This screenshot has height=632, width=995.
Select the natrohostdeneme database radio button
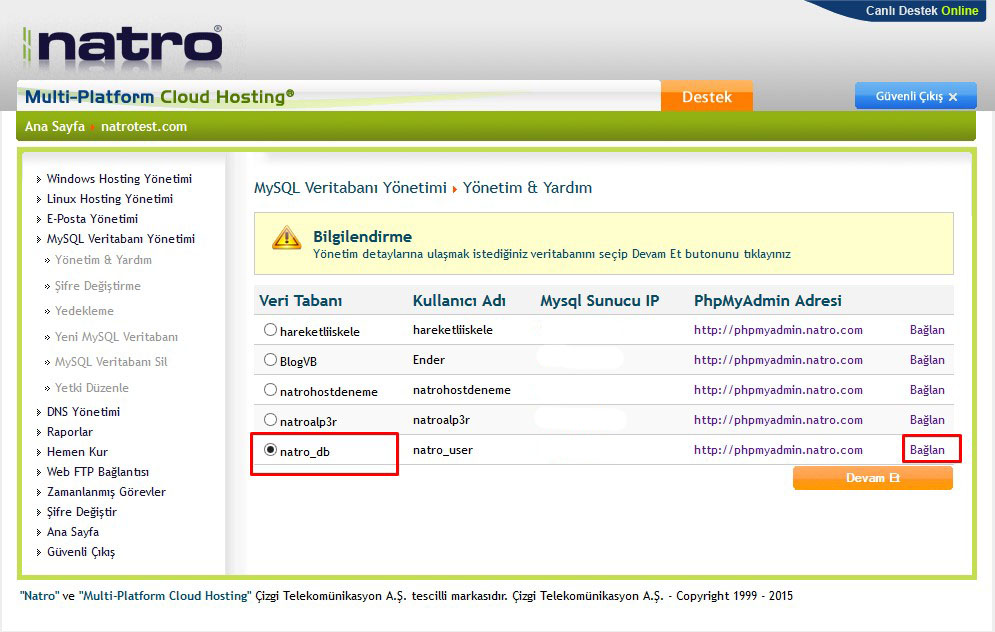point(270,389)
